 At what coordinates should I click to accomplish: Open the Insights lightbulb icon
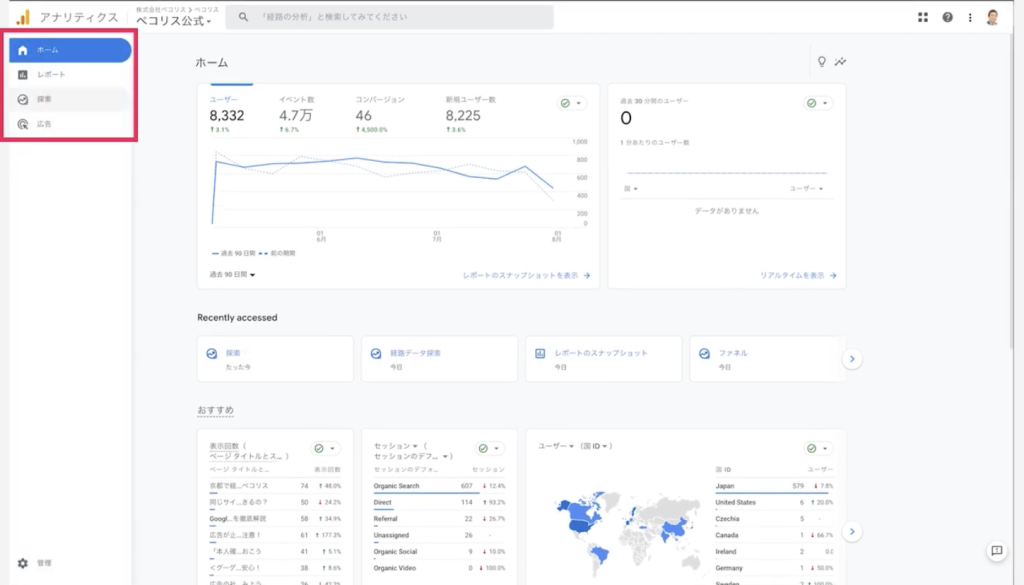point(822,61)
